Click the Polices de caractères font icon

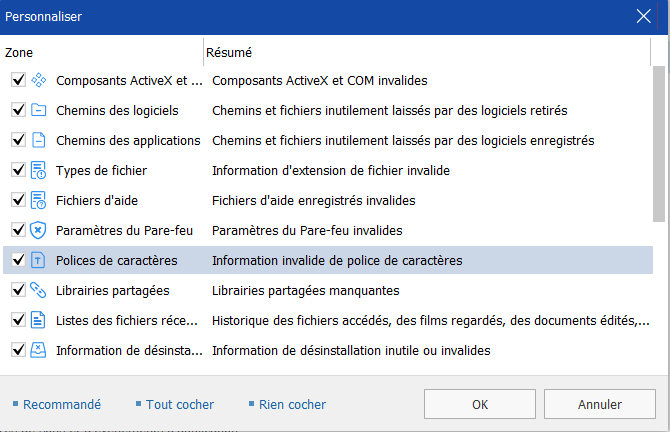pos(38,260)
